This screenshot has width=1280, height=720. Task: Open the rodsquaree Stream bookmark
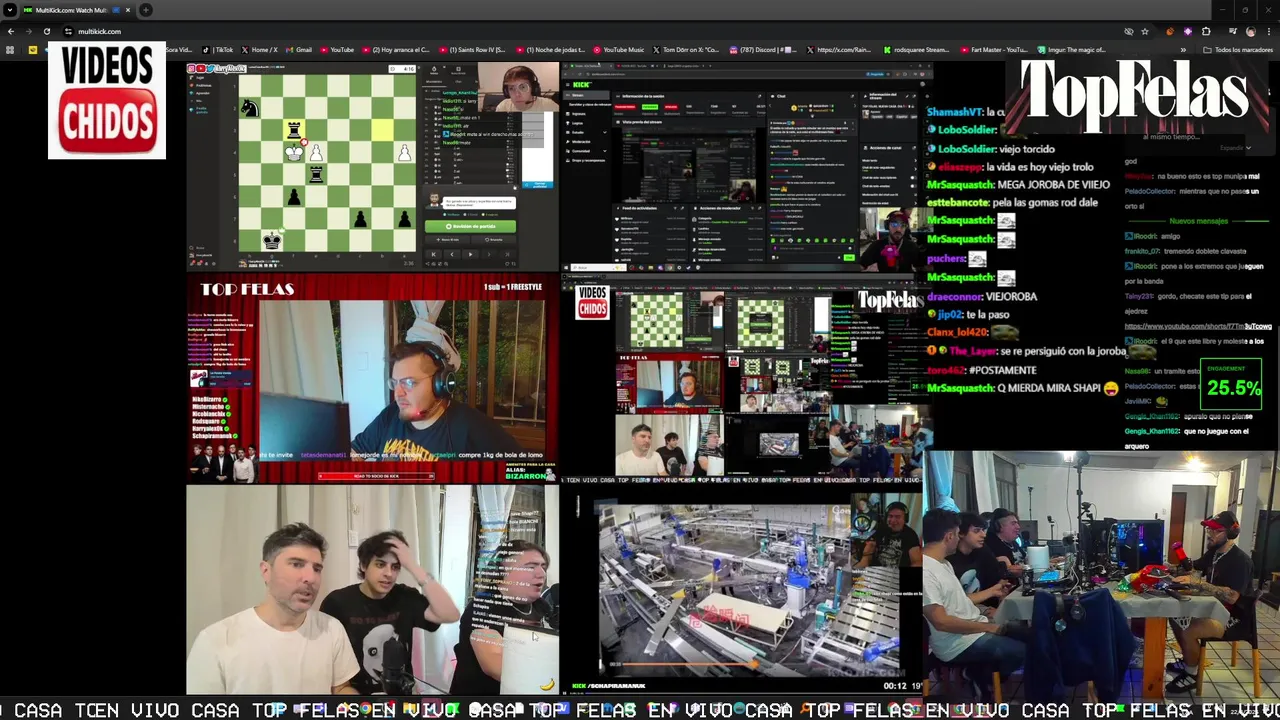coord(917,50)
